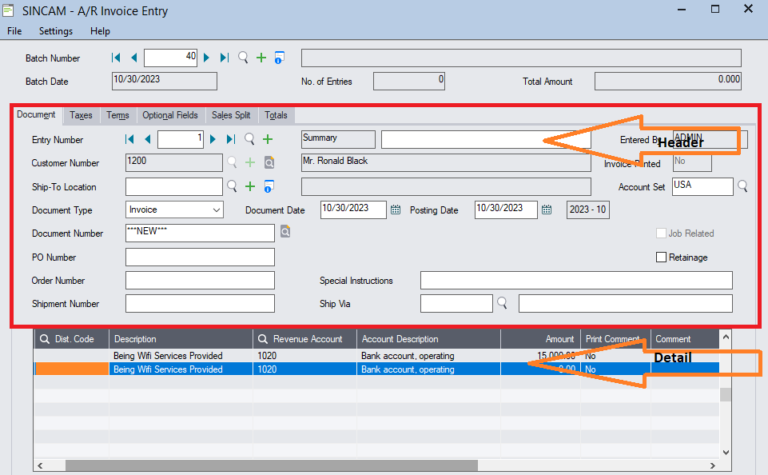Go to last batch number
Screen dimensions: 768x475
coord(224,58)
